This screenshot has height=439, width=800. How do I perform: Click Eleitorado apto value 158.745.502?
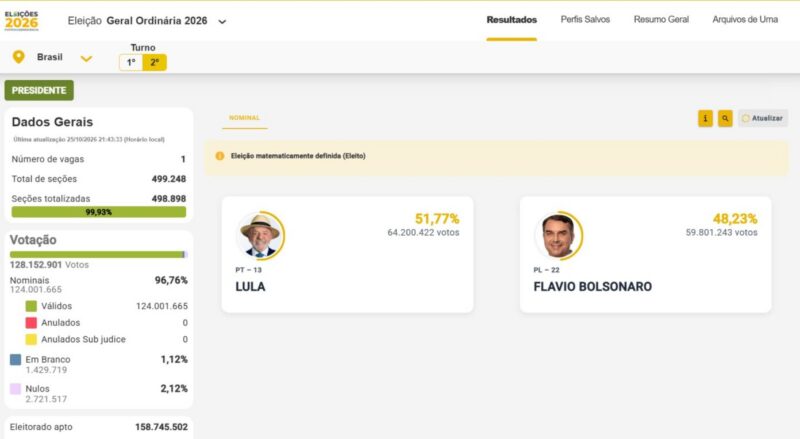tap(161, 427)
